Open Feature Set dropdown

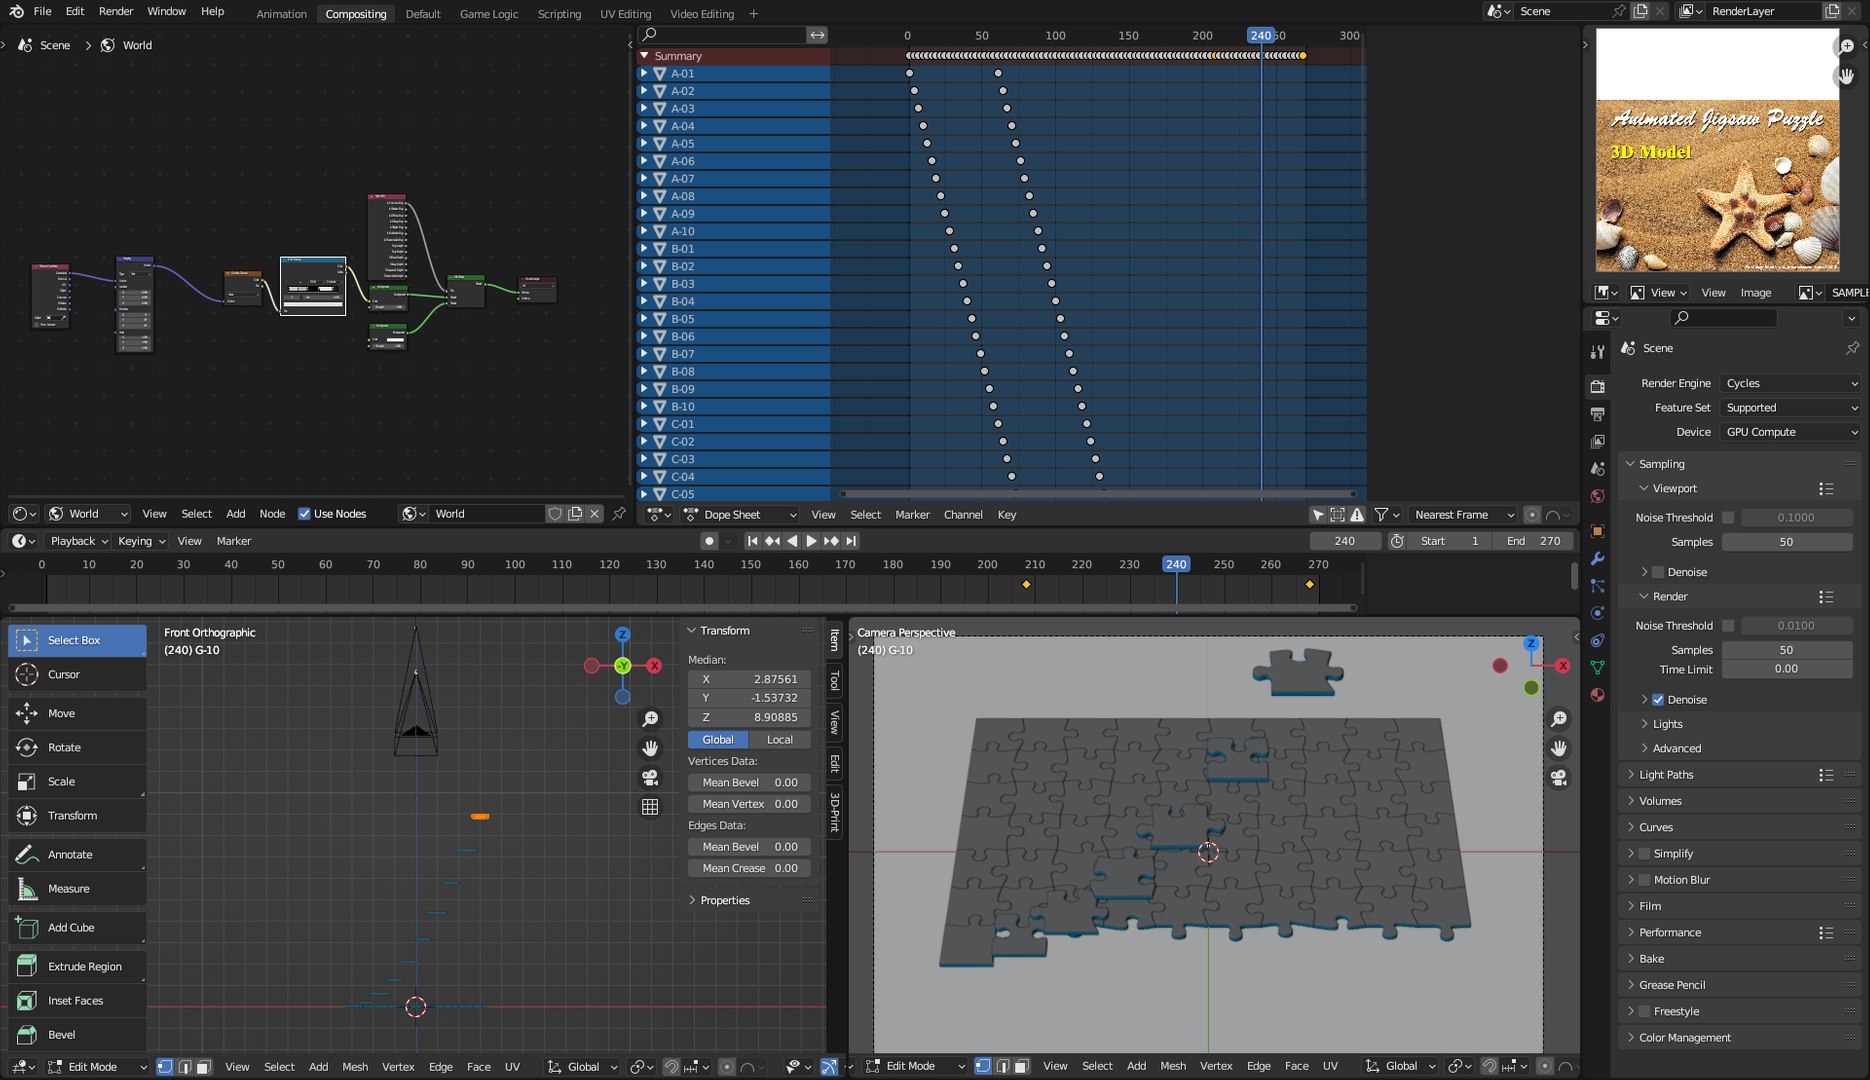coord(1791,408)
